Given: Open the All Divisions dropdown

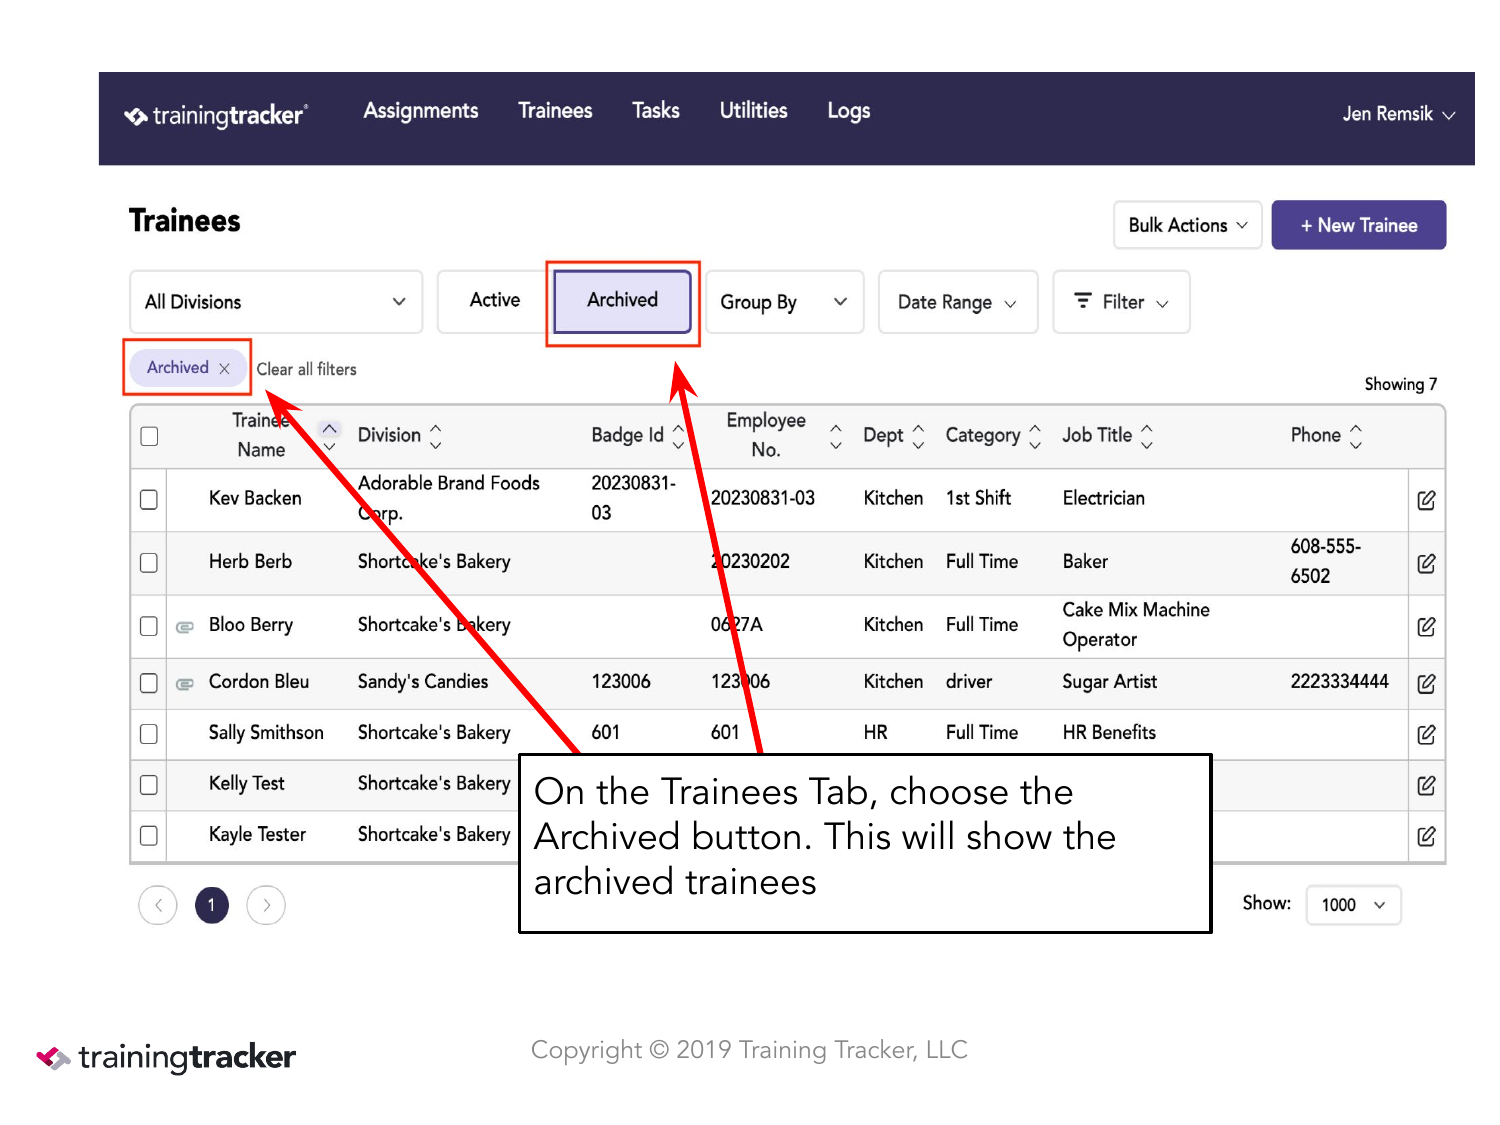Looking at the screenshot, I should tap(276, 302).
